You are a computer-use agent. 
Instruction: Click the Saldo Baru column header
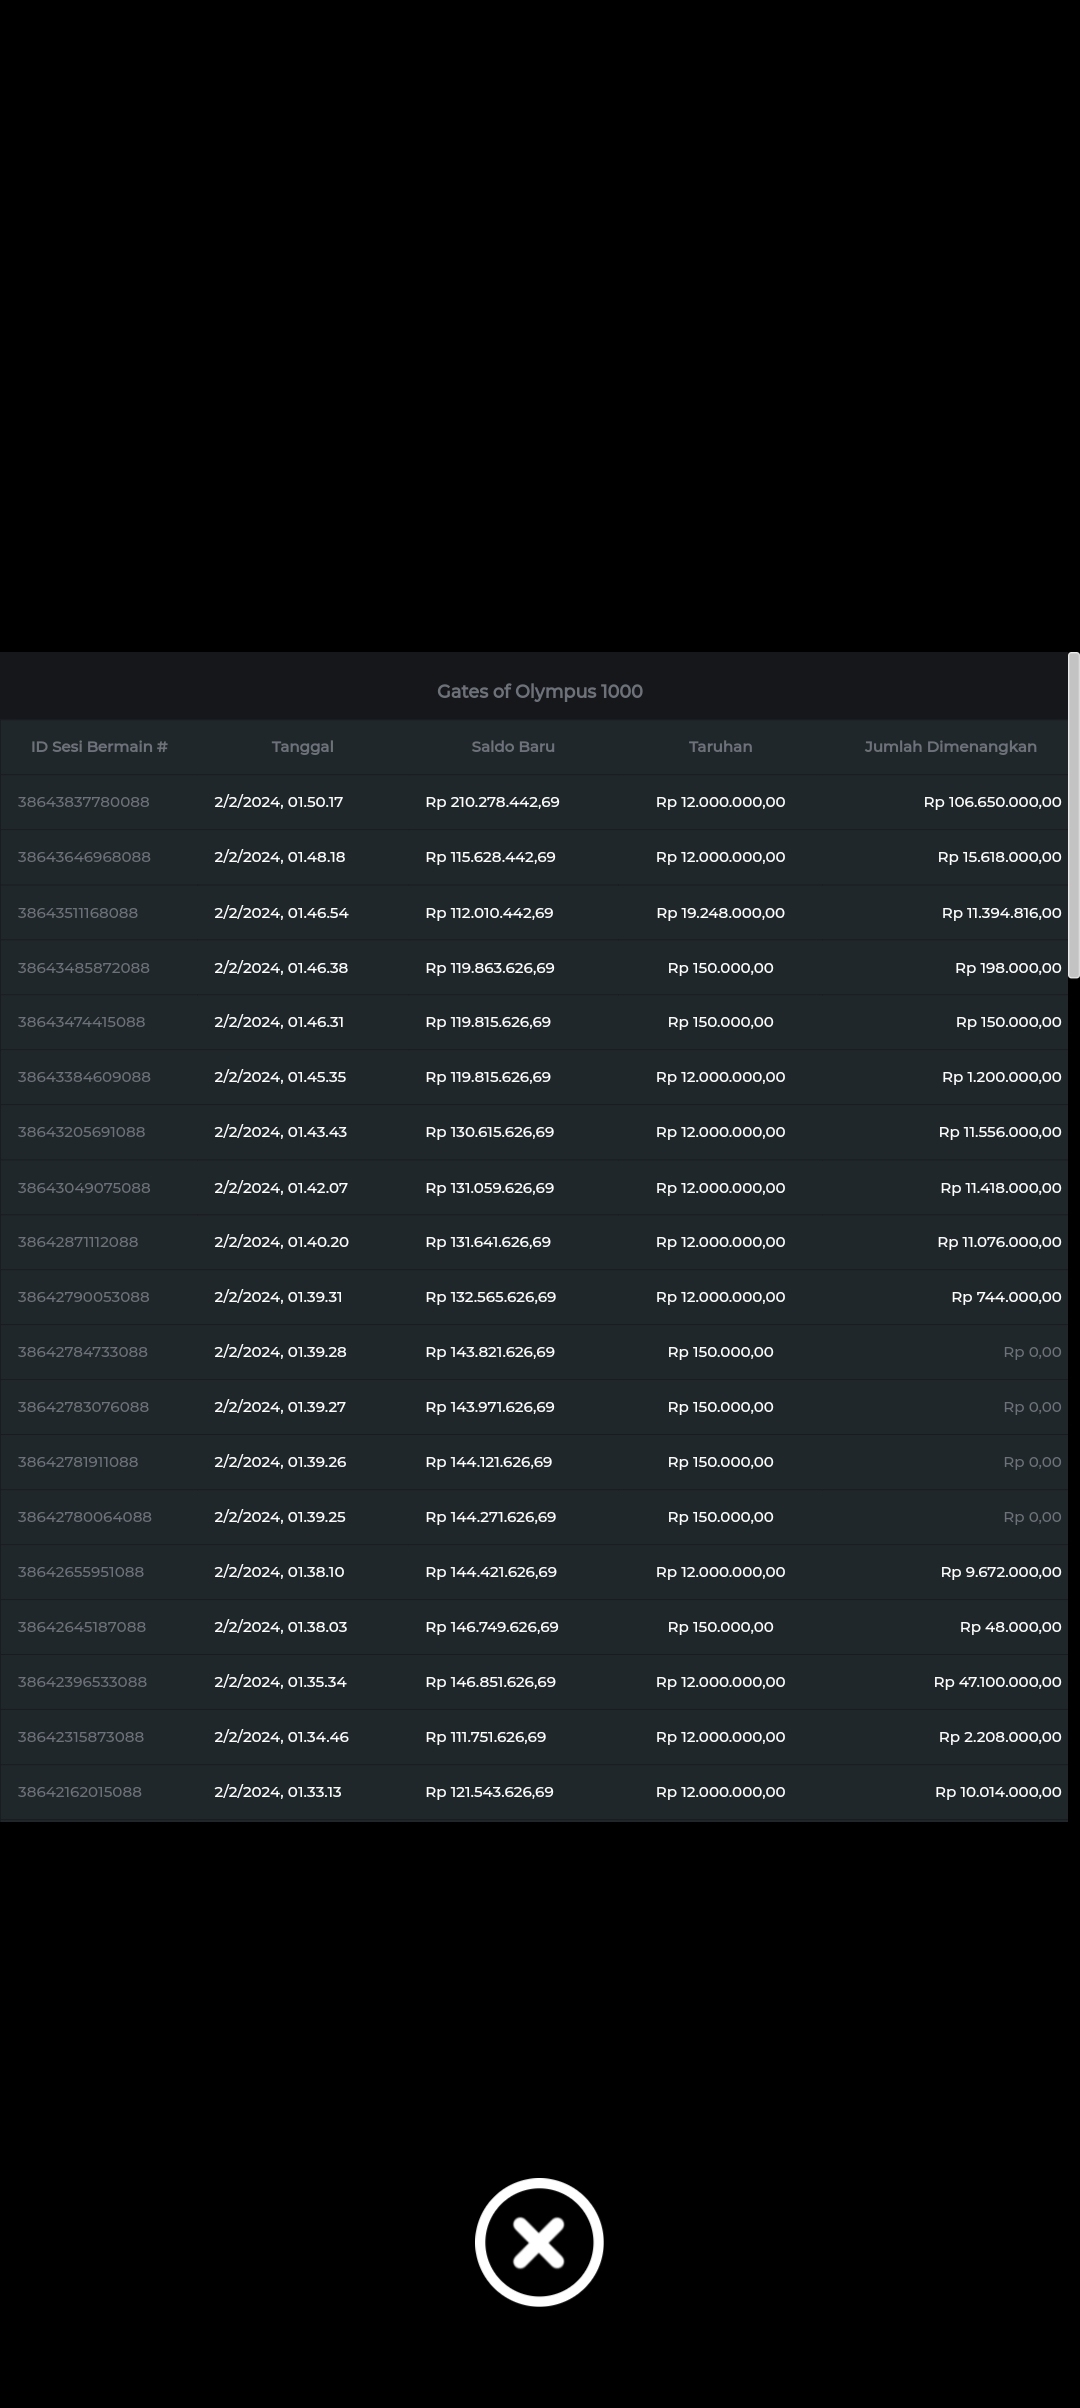tap(513, 747)
